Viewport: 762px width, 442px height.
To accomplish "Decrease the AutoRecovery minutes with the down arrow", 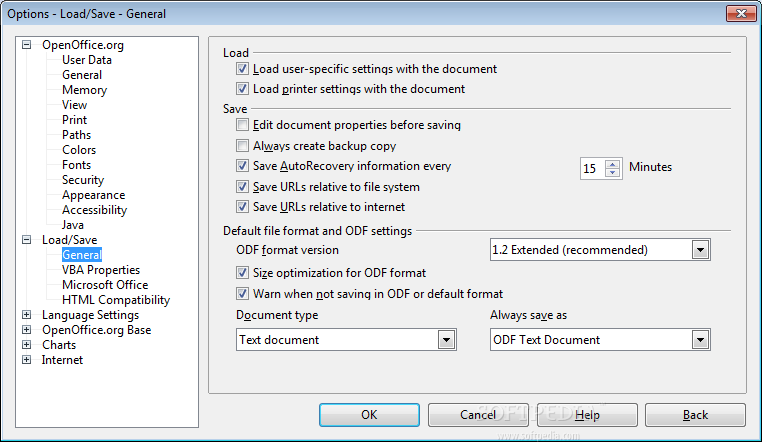I will pos(613,173).
